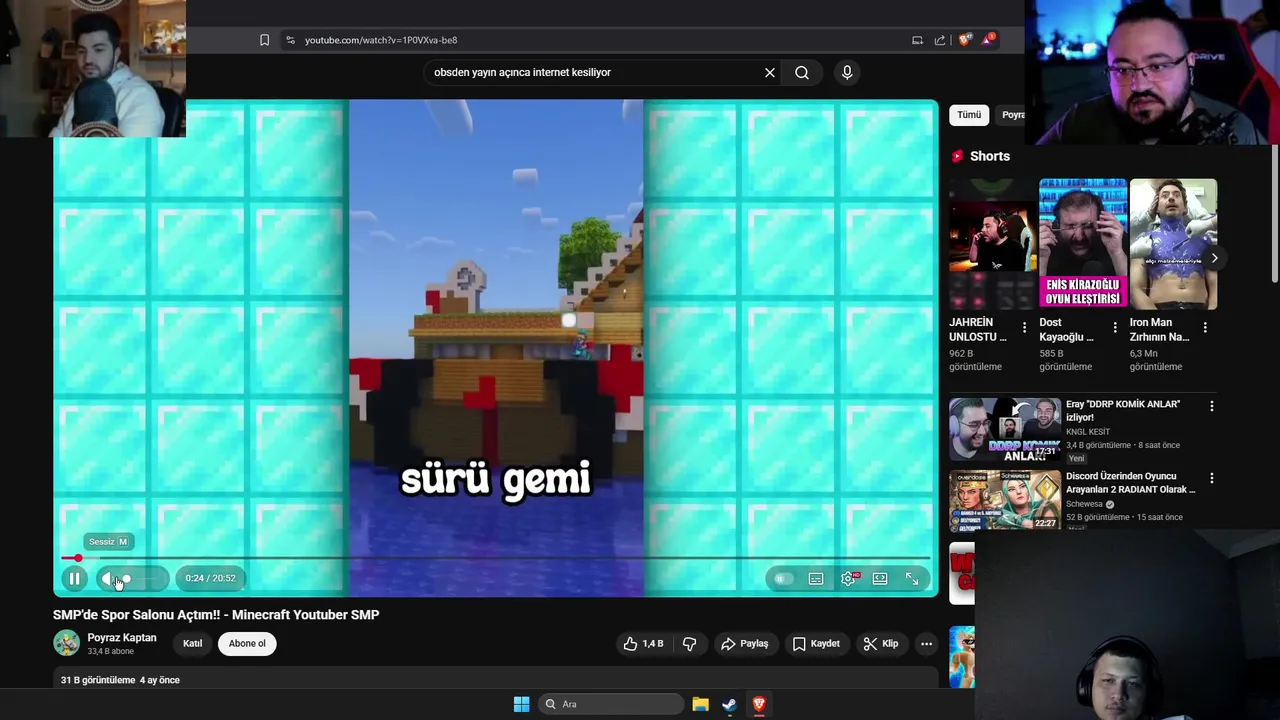Screen dimensions: 1280x720
Task: Open the Paylaş share button
Action: [x=745, y=644]
